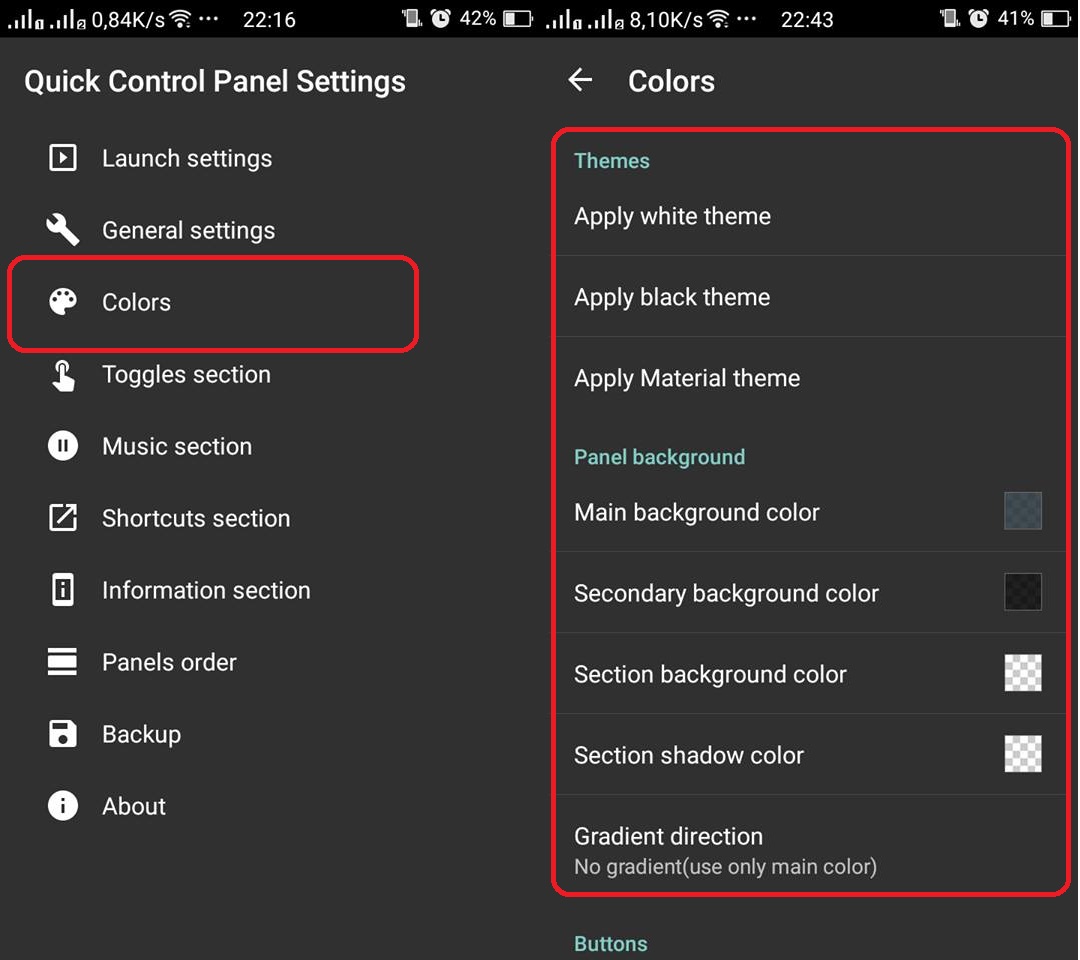Image resolution: width=1080 pixels, height=960 pixels.
Task: Tap the Section shadow color swatch
Action: [1023, 754]
